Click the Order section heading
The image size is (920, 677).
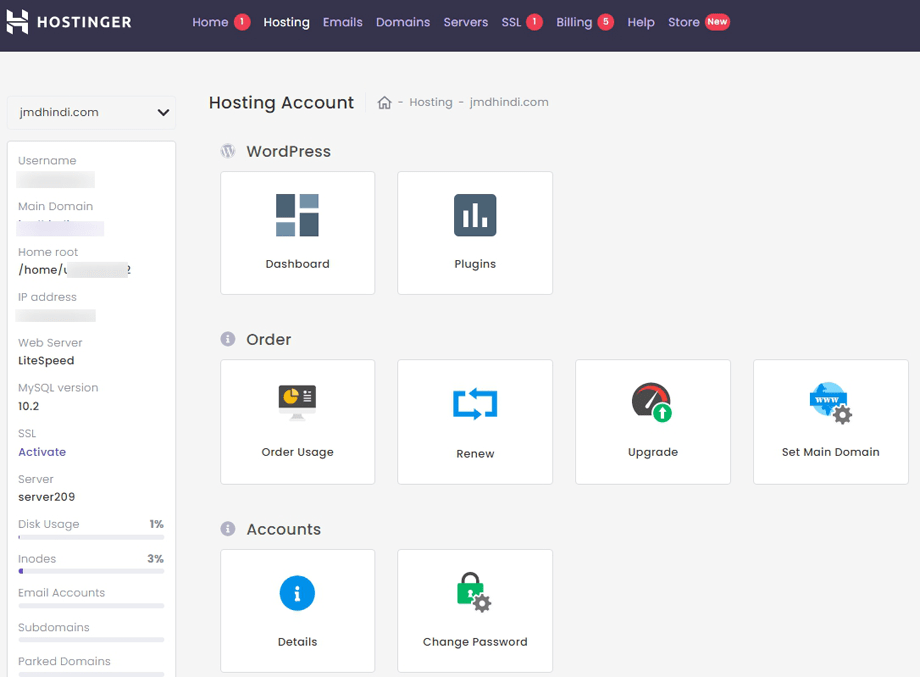coord(269,340)
